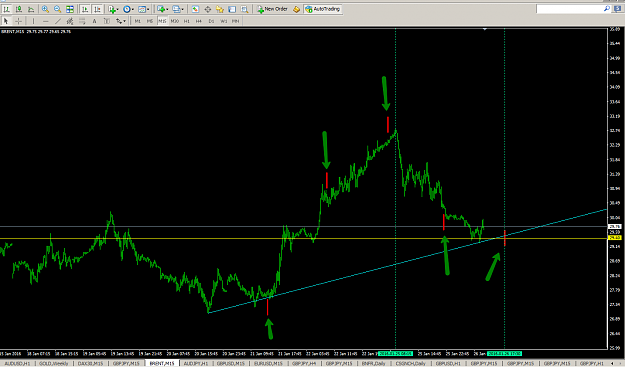Launch MetaEditor with the yellow diamond icon

coord(296,9)
